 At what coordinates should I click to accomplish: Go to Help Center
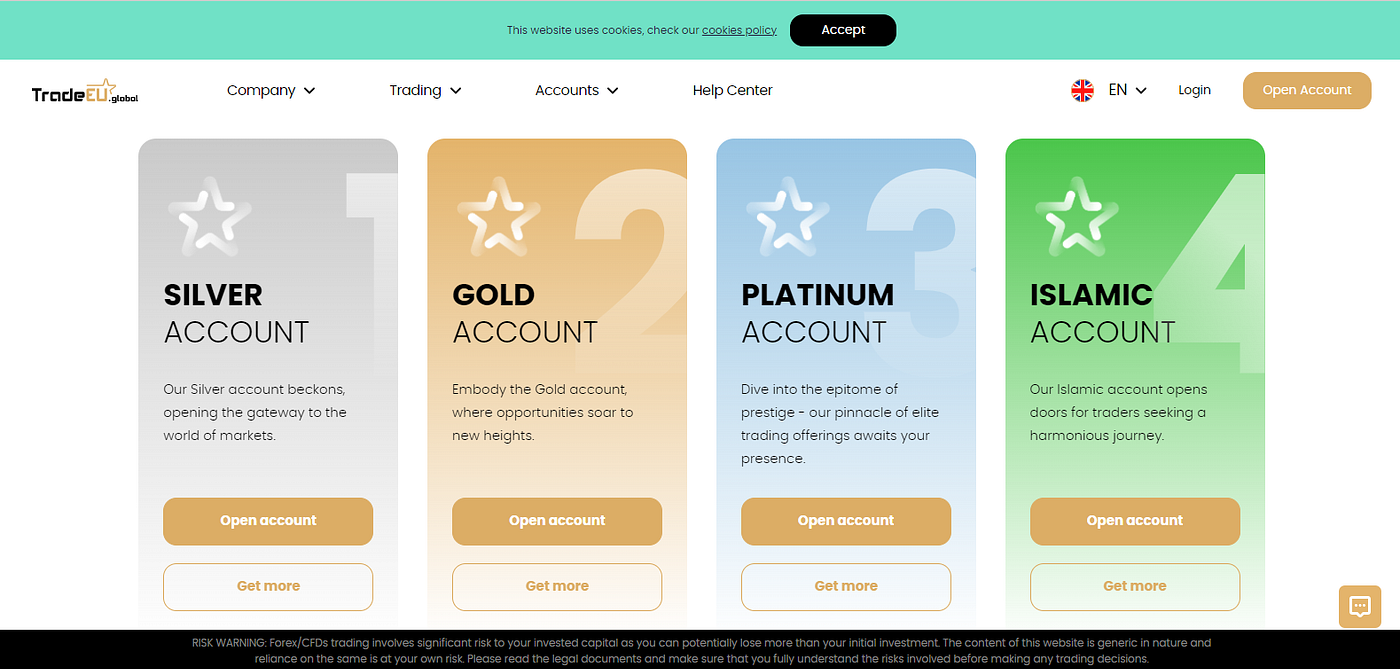tap(733, 90)
